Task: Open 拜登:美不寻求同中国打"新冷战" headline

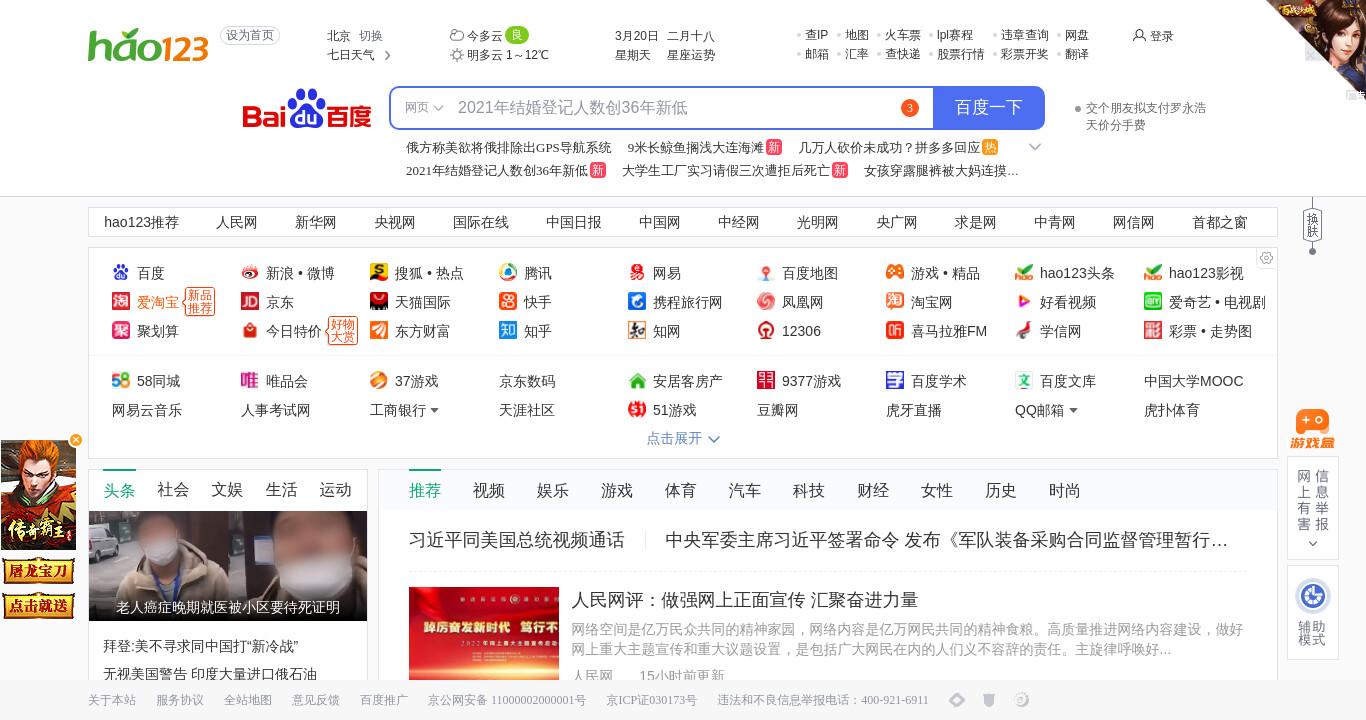Action: click(201, 646)
